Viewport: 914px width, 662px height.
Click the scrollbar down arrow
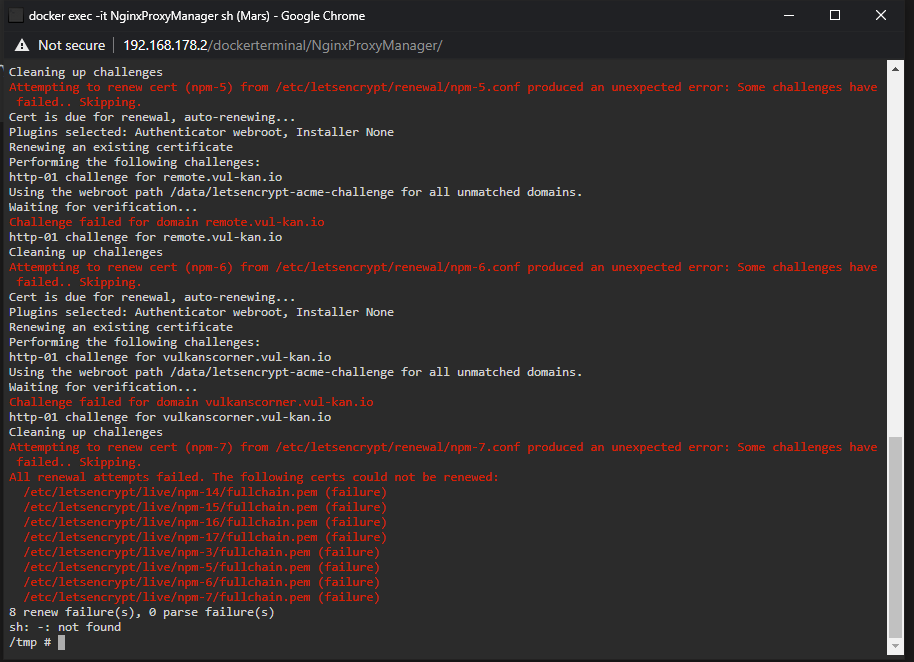tap(895, 646)
